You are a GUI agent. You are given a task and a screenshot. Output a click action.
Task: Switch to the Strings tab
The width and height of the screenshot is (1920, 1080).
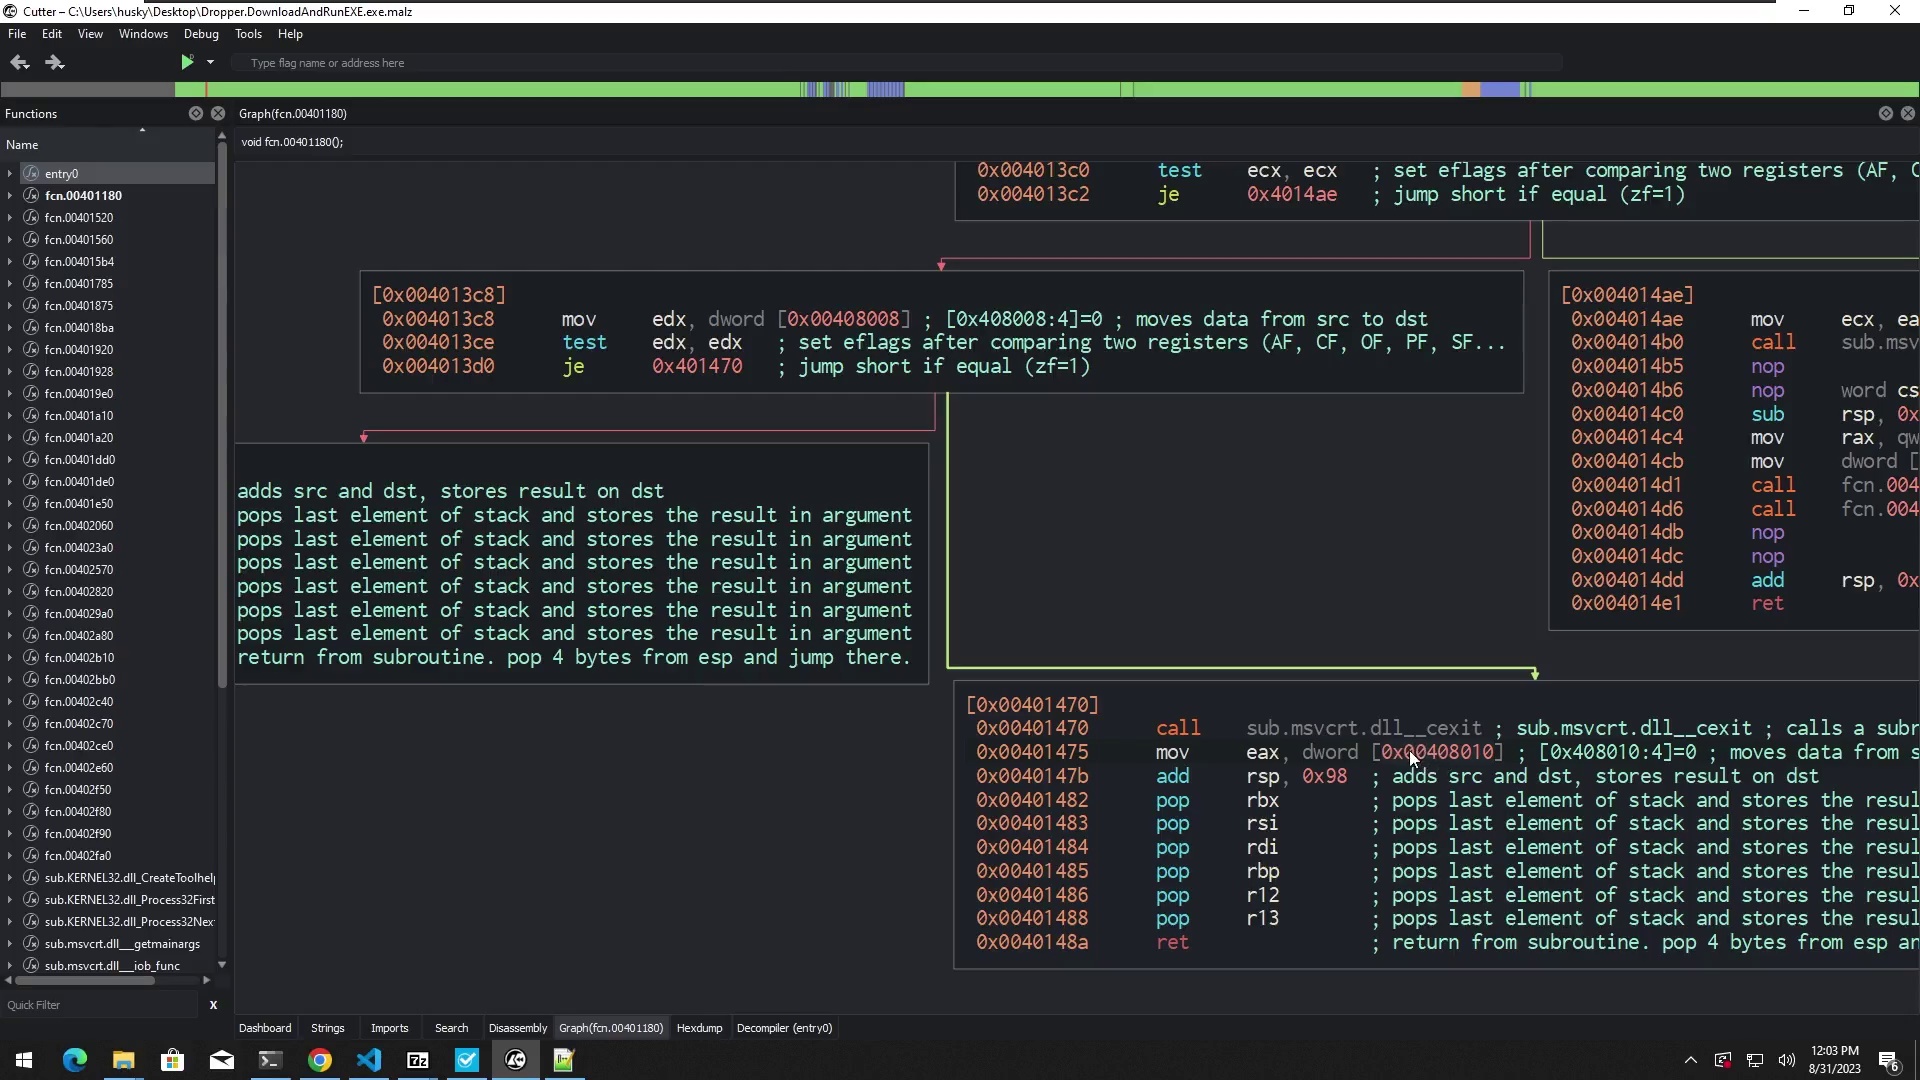327,1028
